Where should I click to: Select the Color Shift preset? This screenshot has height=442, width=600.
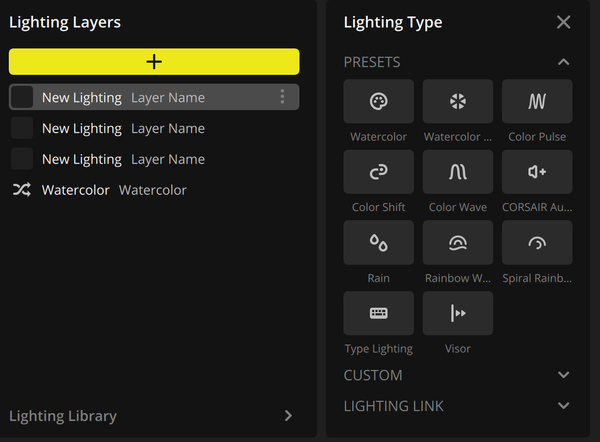tap(378, 172)
